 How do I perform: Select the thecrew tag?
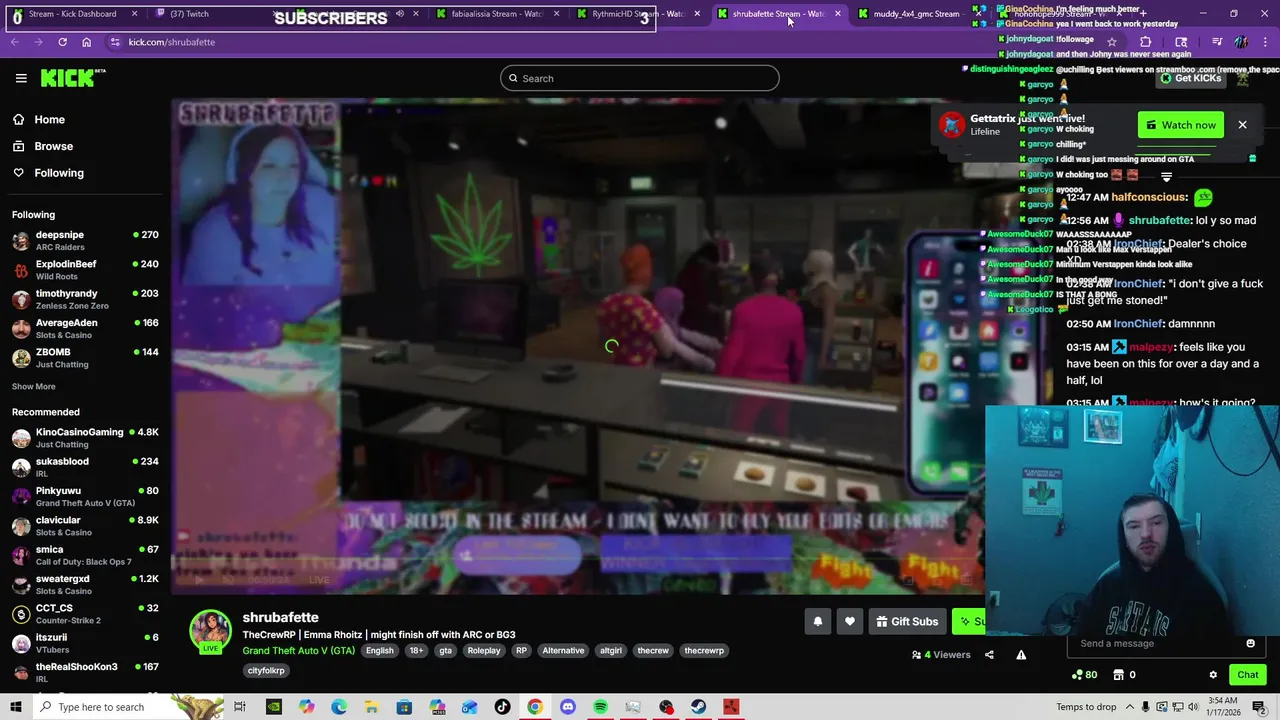tap(653, 650)
